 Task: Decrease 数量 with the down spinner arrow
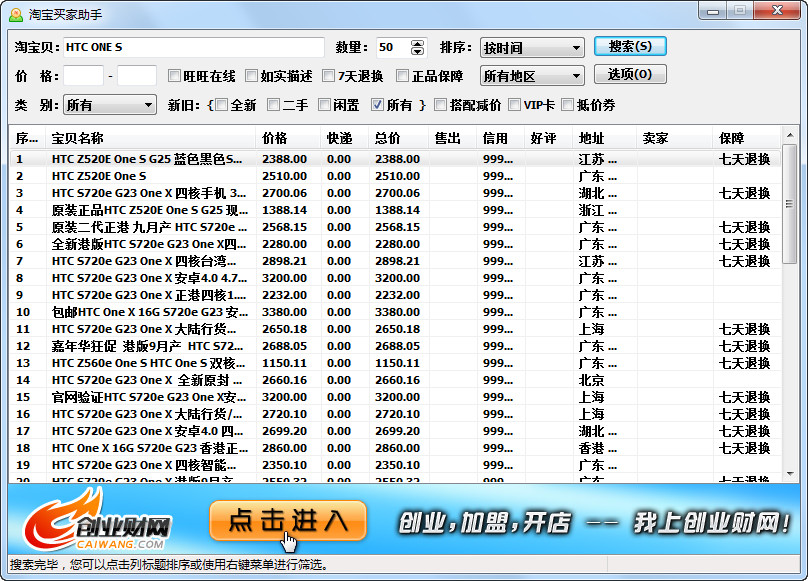tap(417, 52)
